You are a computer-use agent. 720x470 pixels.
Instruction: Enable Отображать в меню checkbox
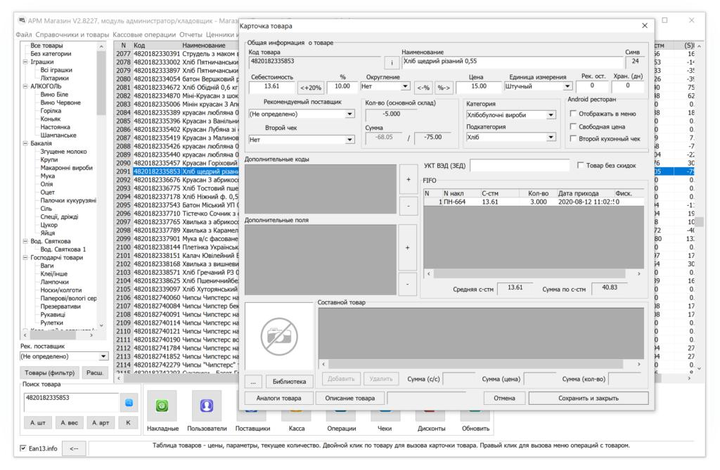click(573, 113)
